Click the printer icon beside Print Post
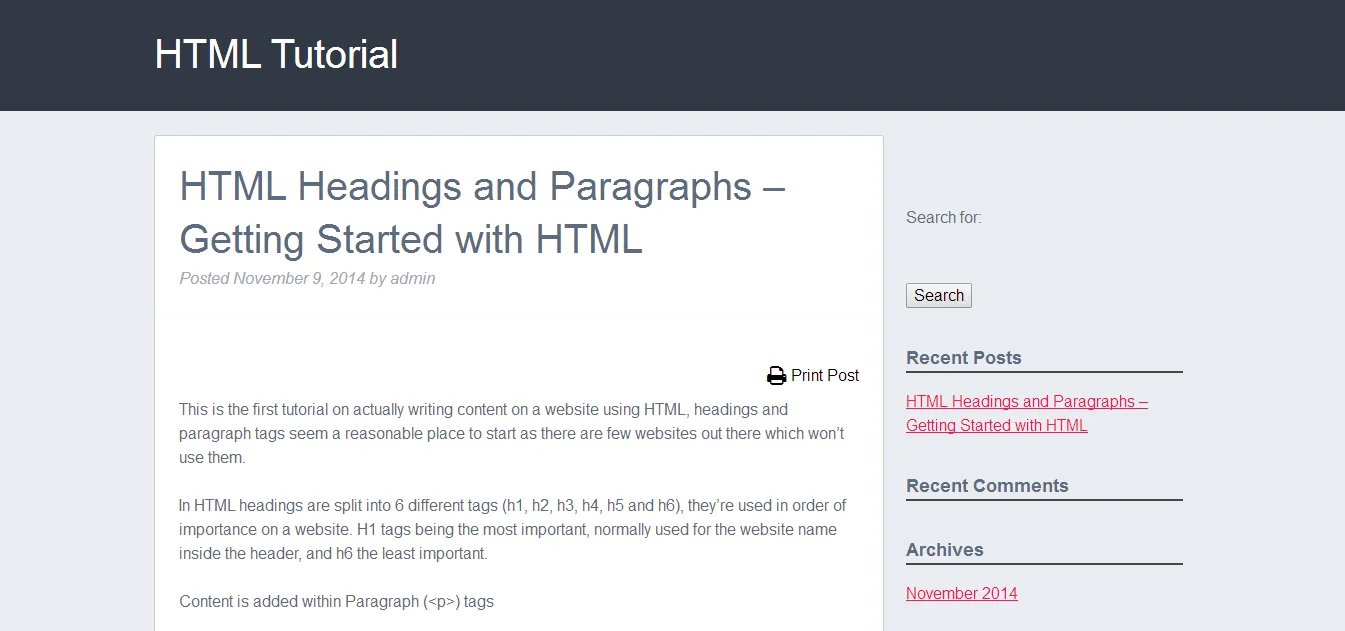This screenshot has width=1345, height=631. pos(776,376)
